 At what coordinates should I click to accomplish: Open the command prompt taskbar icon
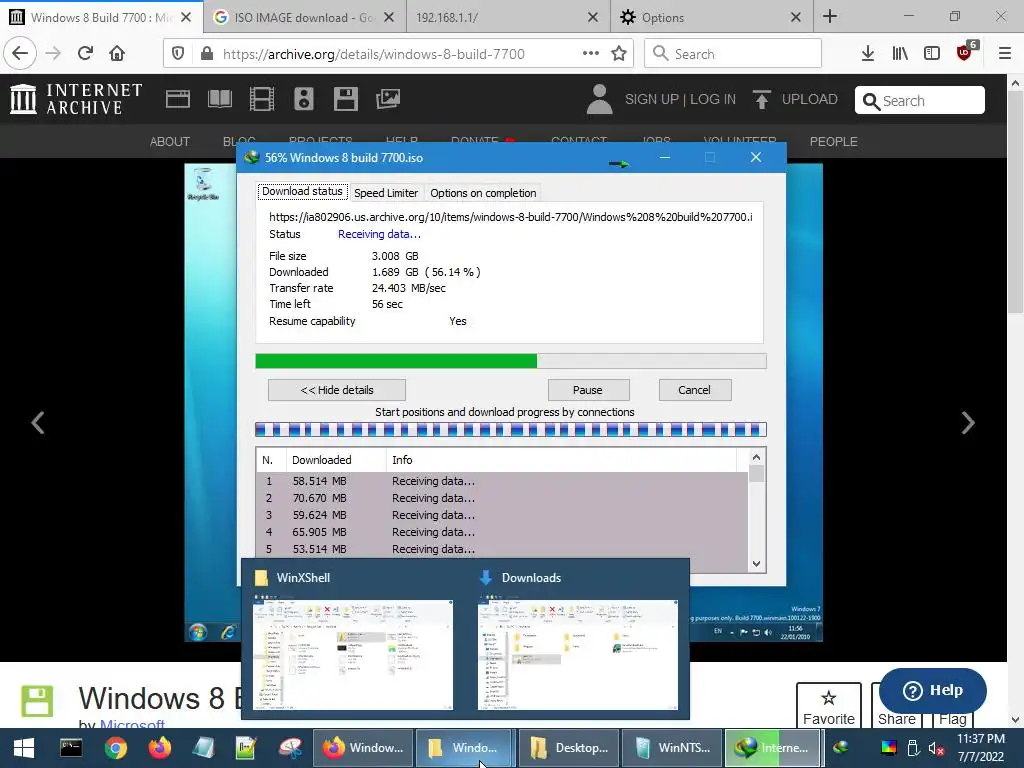pyautogui.click(x=71, y=748)
